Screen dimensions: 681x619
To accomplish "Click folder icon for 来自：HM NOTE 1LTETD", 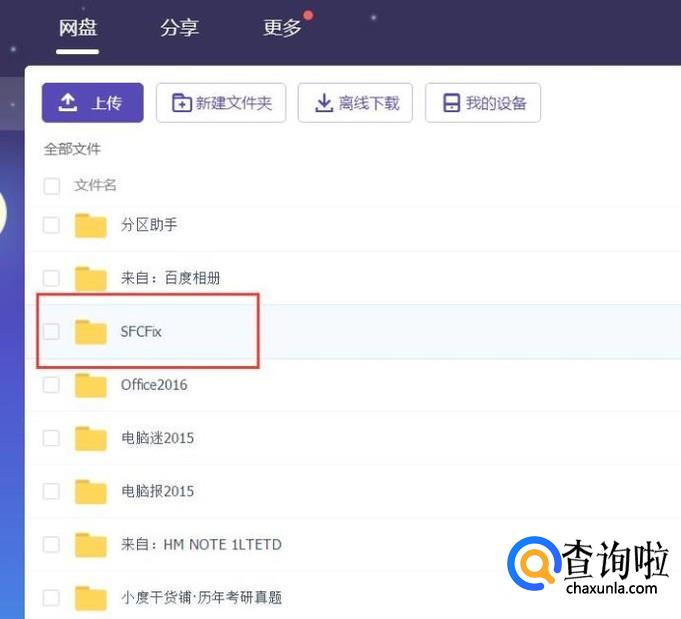I will [91, 545].
